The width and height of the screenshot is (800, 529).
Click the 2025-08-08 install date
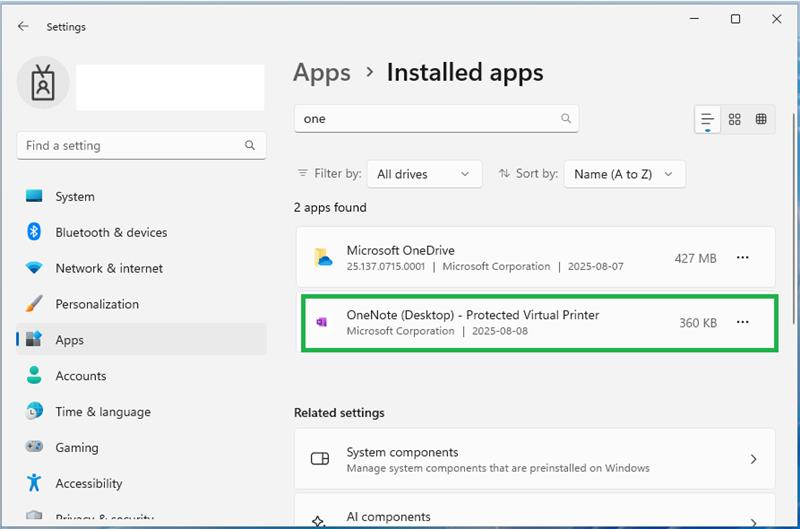click(x=499, y=331)
